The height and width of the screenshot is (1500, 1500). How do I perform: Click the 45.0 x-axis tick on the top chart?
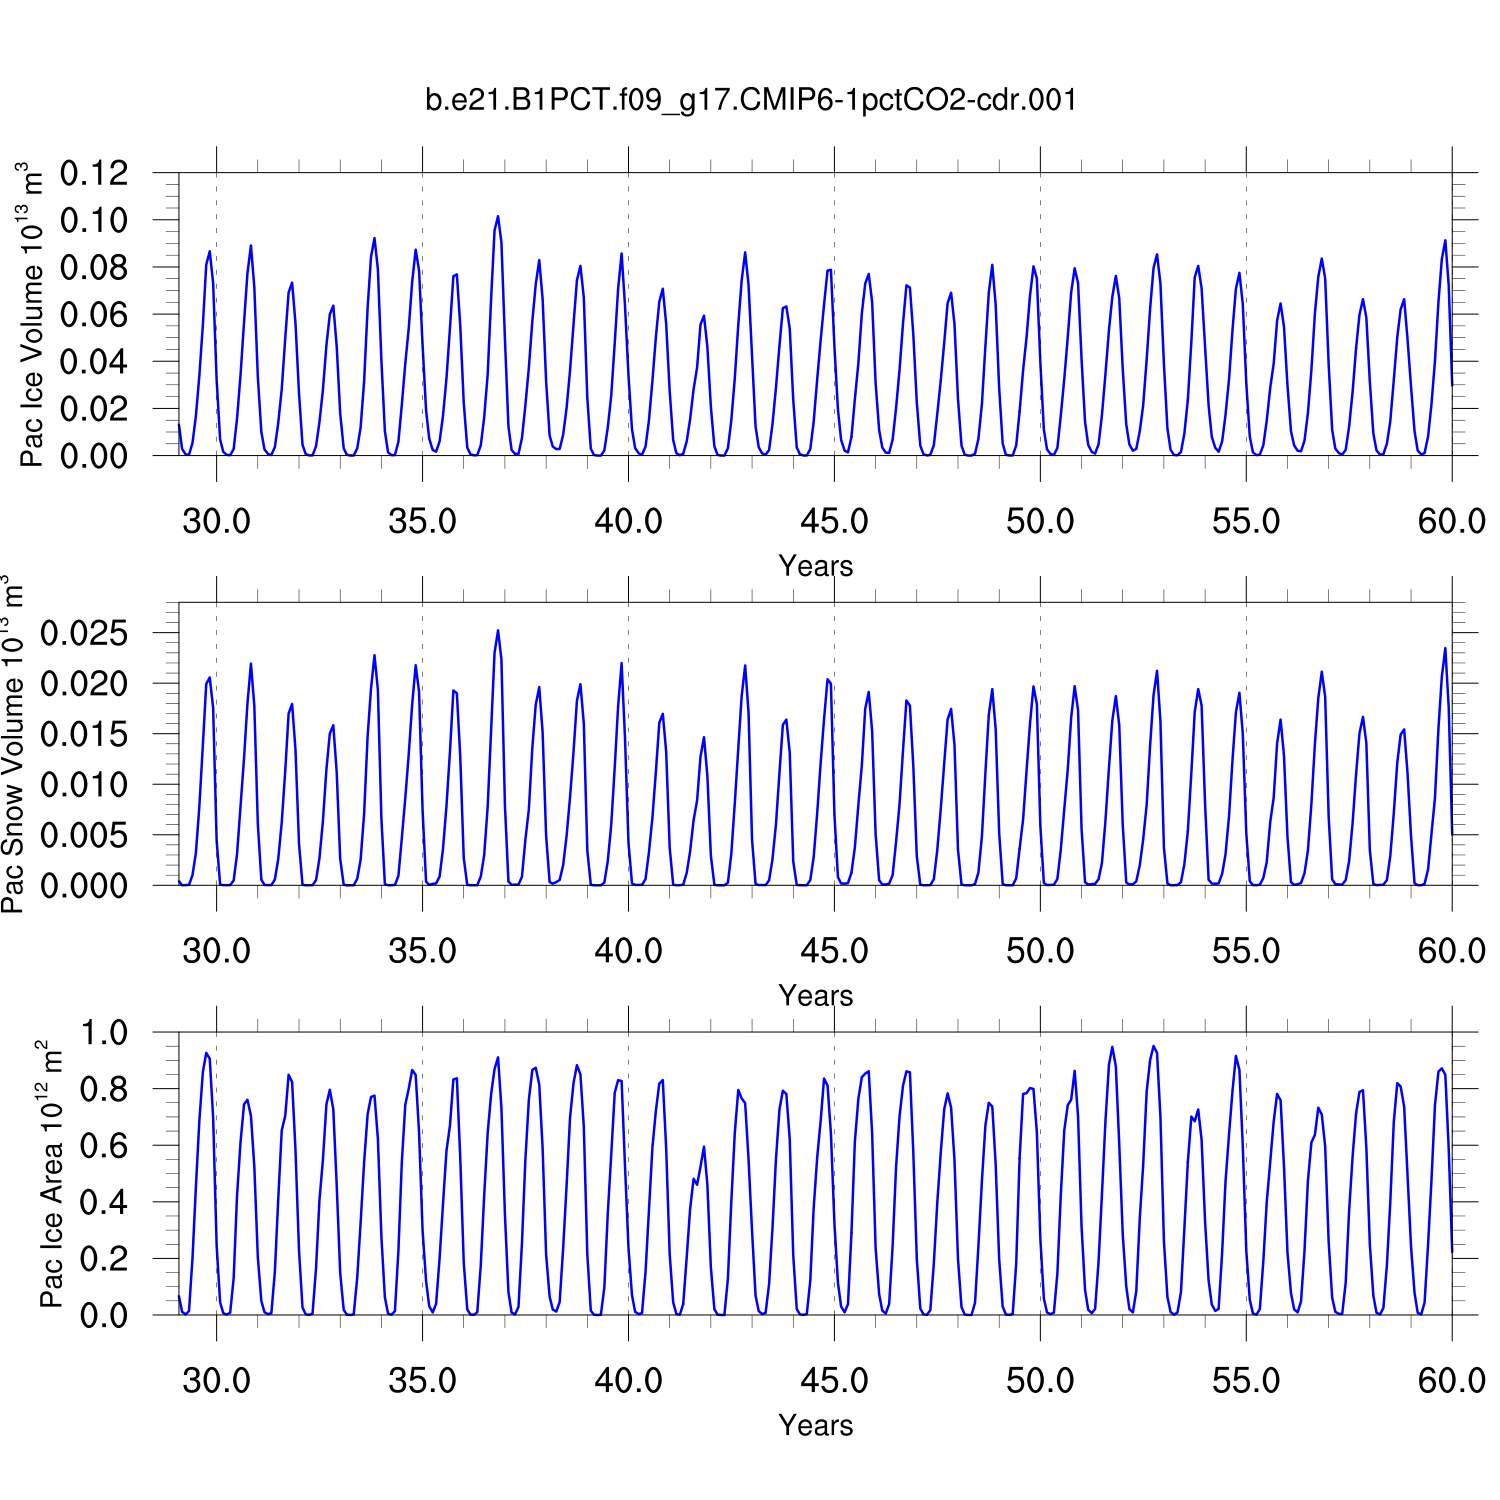pyautogui.click(x=834, y=521)
